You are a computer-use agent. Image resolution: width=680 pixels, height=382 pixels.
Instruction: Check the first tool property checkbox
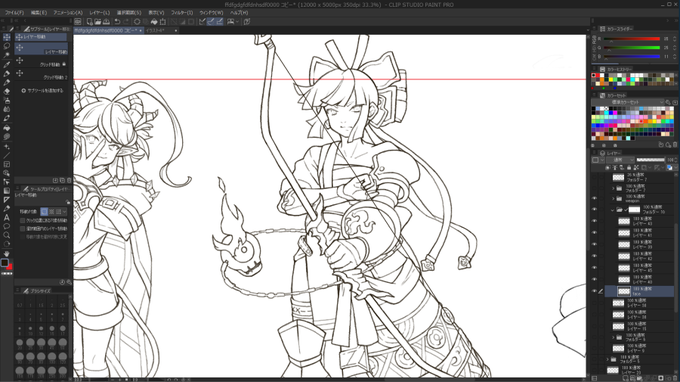23,220
